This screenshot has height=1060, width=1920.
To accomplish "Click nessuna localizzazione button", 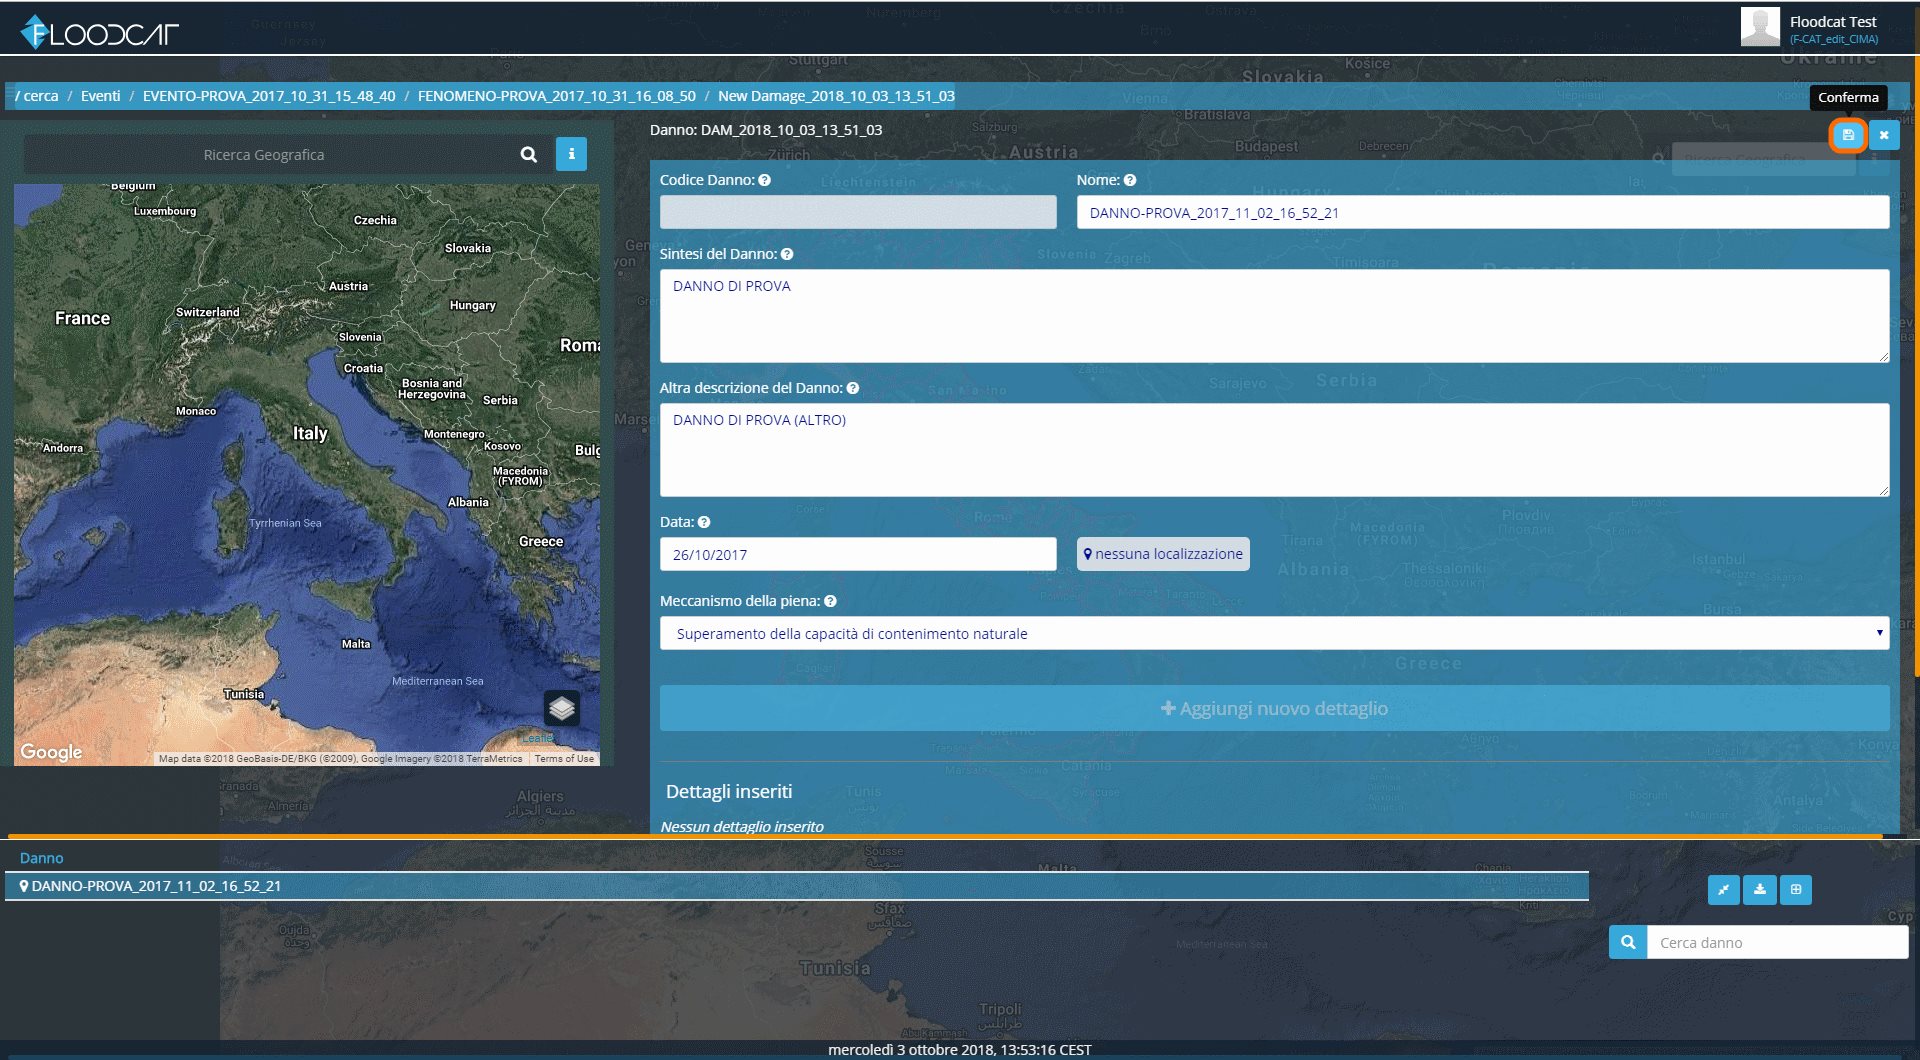I will coord(1163,554).
